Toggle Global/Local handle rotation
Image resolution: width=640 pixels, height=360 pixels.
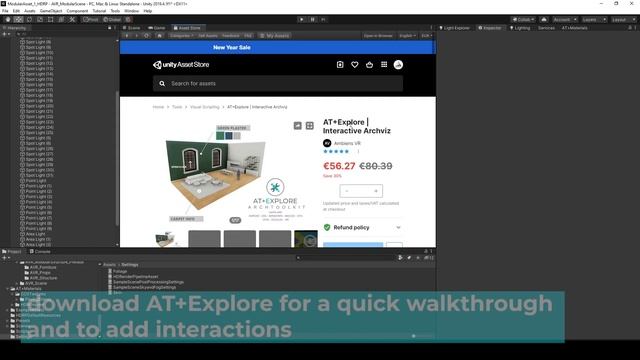coord(112,20)
